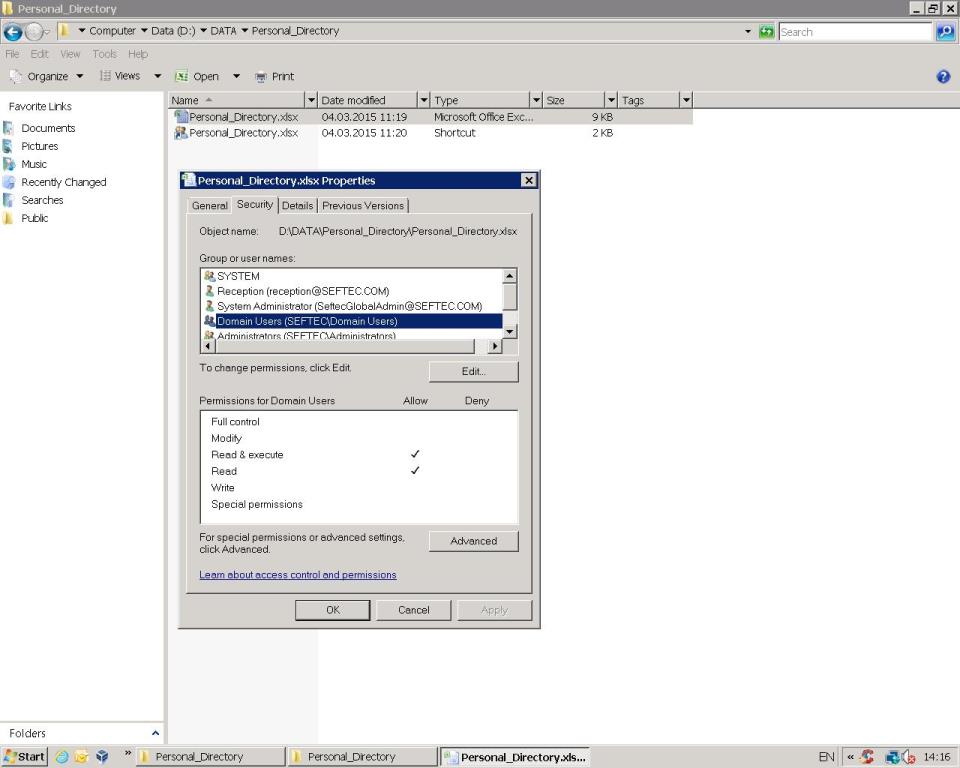
Task: Click the Advanced button
Action: 473,541
